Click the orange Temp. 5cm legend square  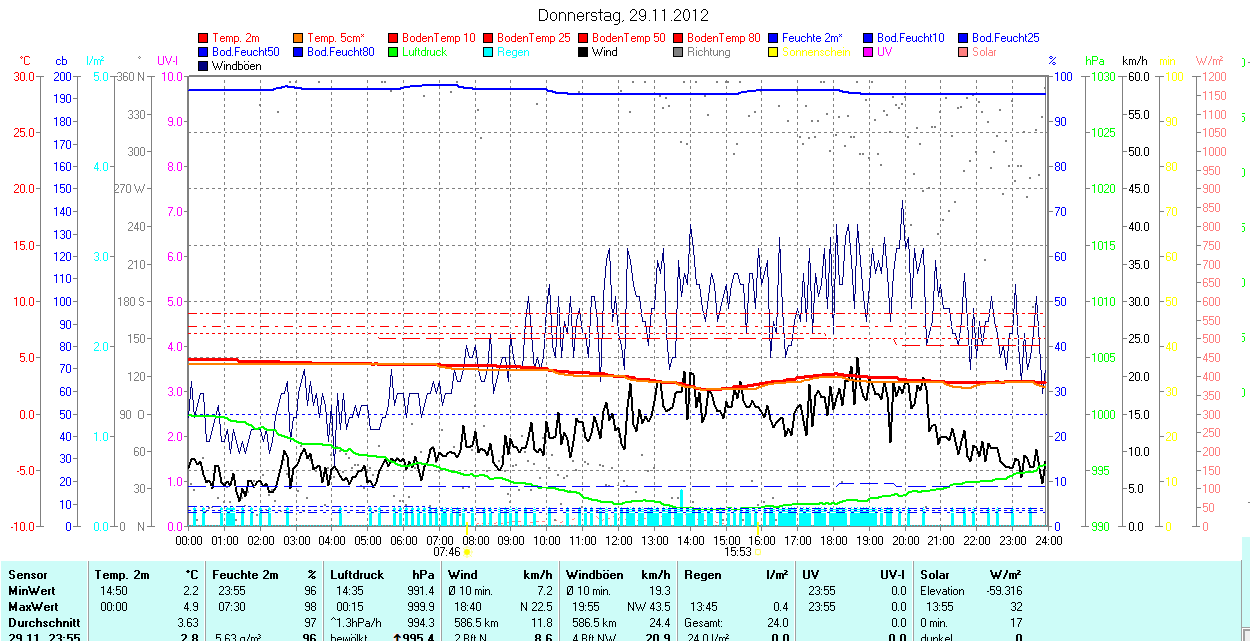299,38
